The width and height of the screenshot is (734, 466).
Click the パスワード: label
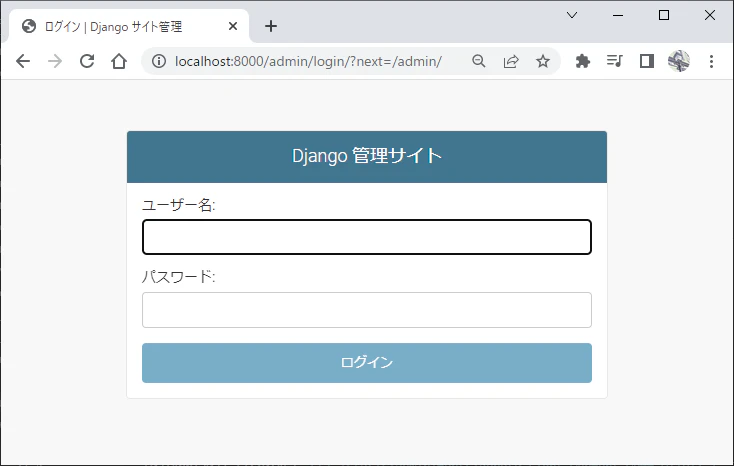(179, 277)
